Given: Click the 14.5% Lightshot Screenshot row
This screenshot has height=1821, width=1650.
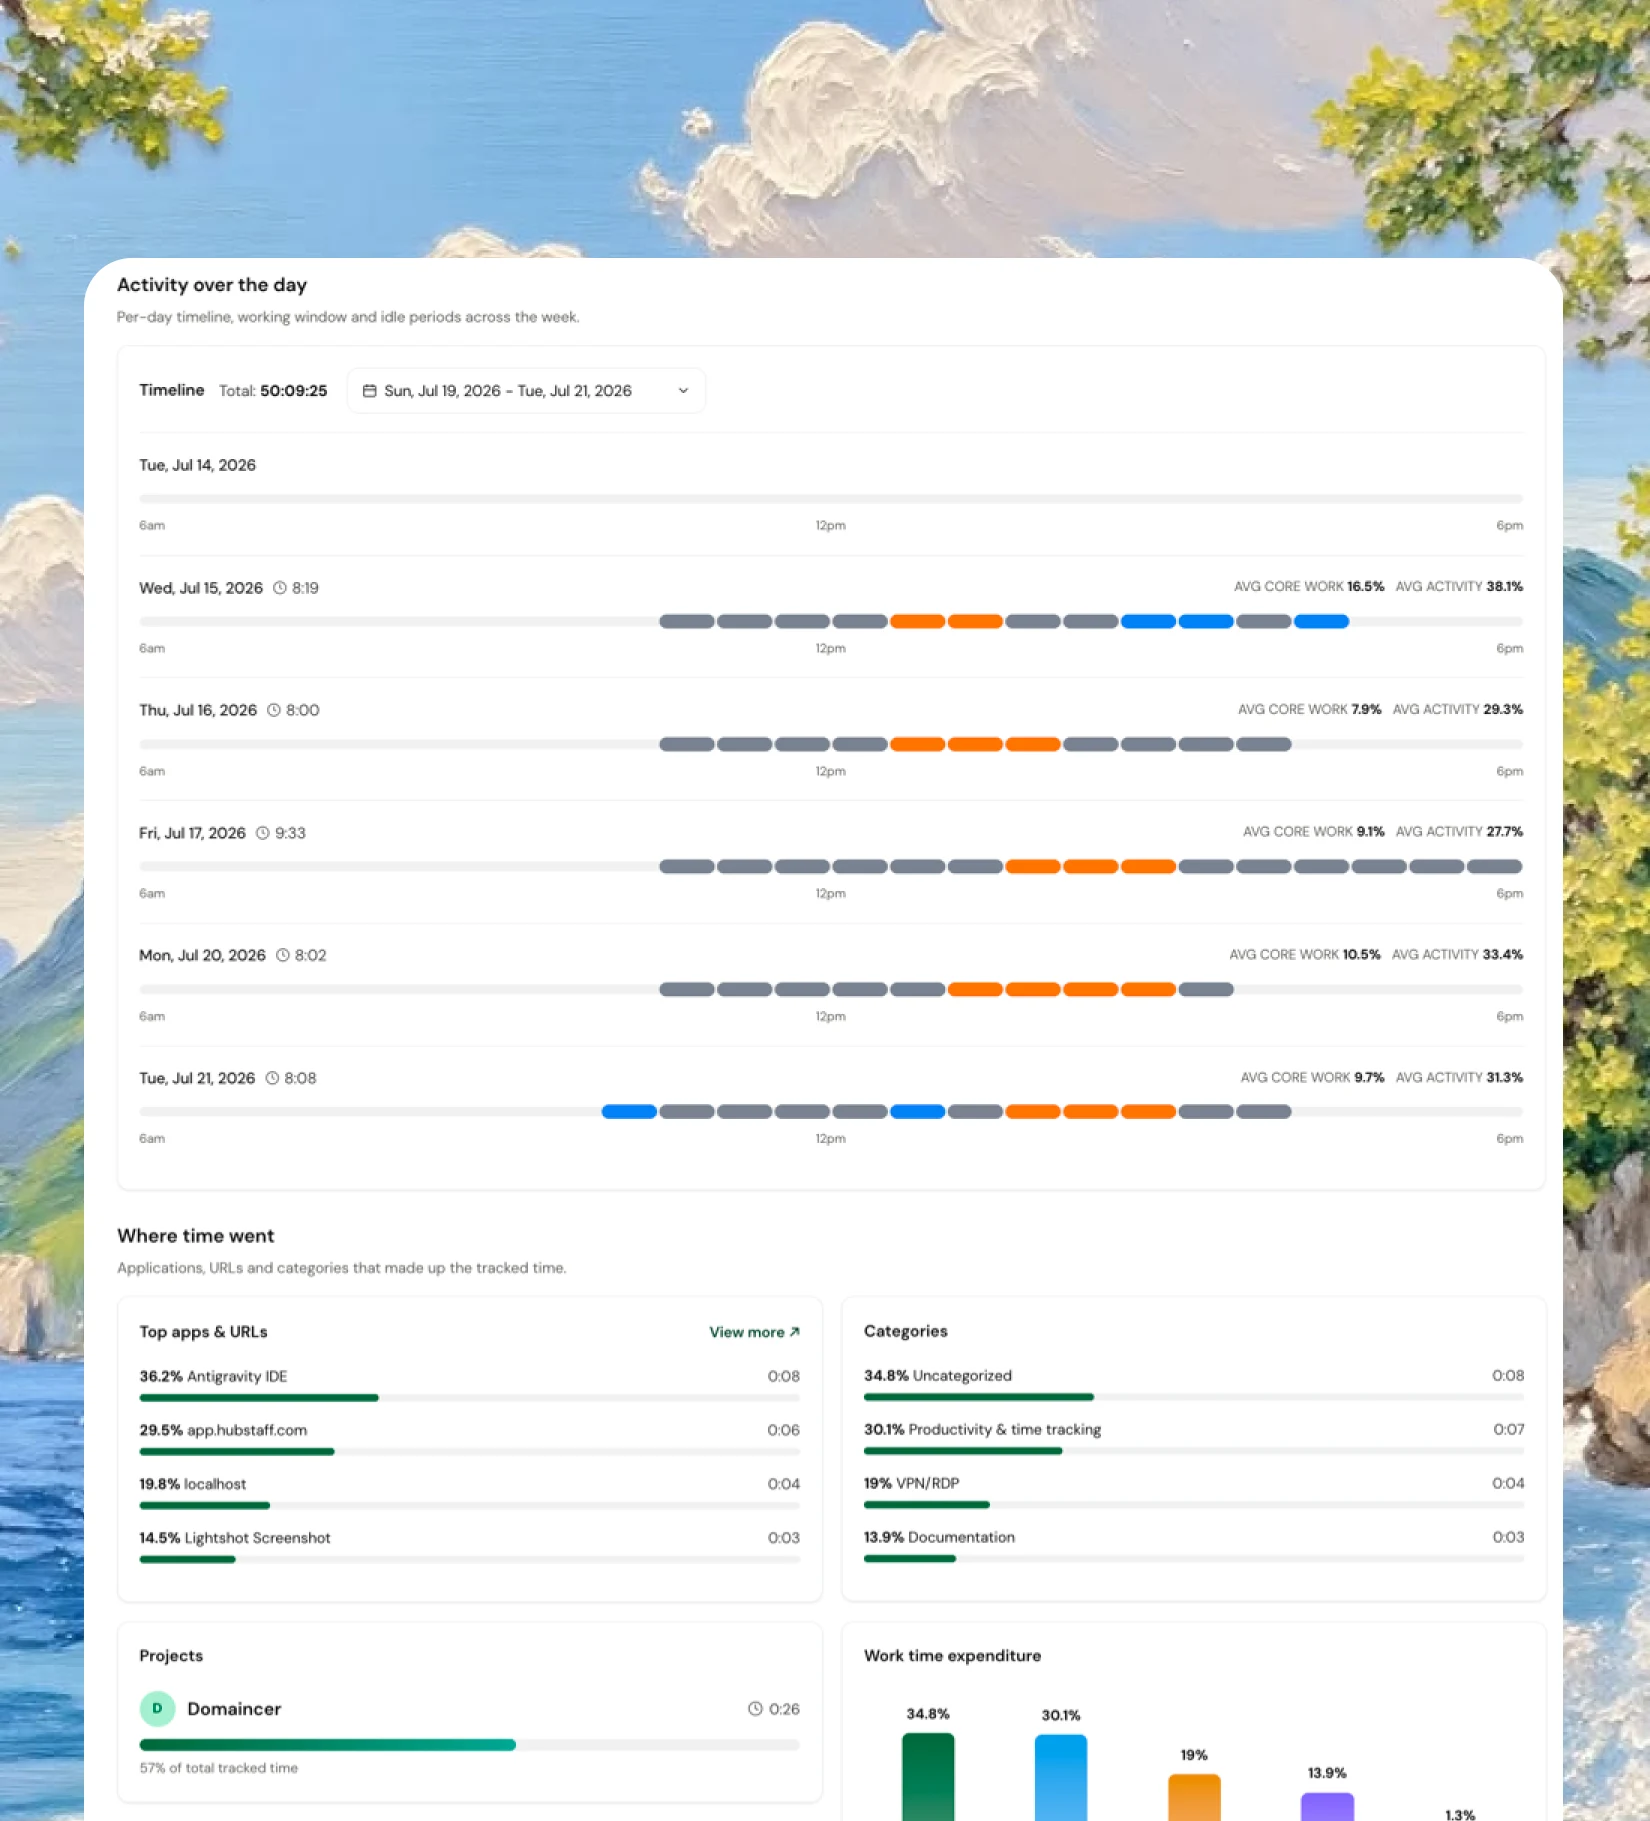Looking at the screenshot, I should [469, 1547].
